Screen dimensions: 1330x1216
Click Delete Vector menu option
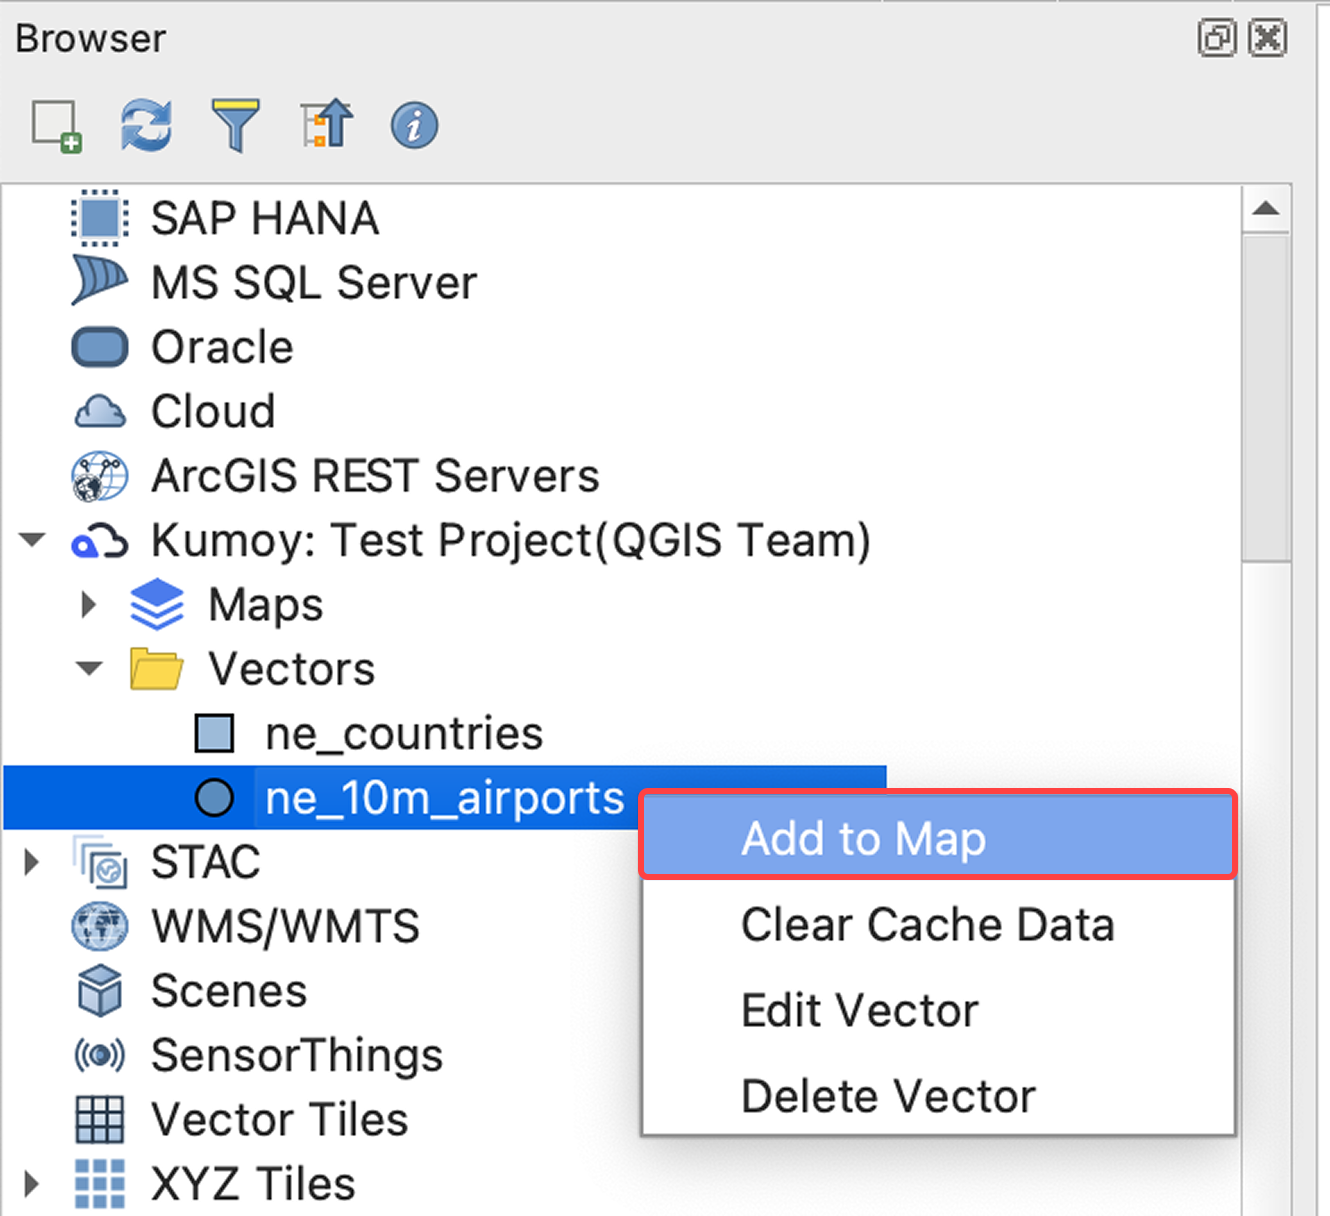click(x=888, y=1097)
